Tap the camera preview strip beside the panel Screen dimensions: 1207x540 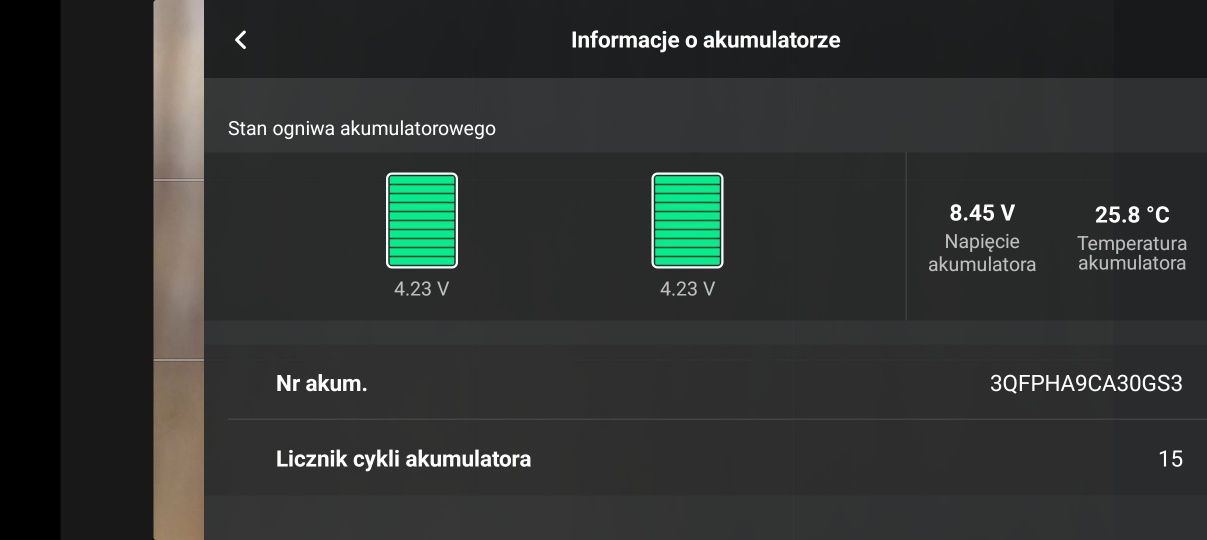coord(179,270)
